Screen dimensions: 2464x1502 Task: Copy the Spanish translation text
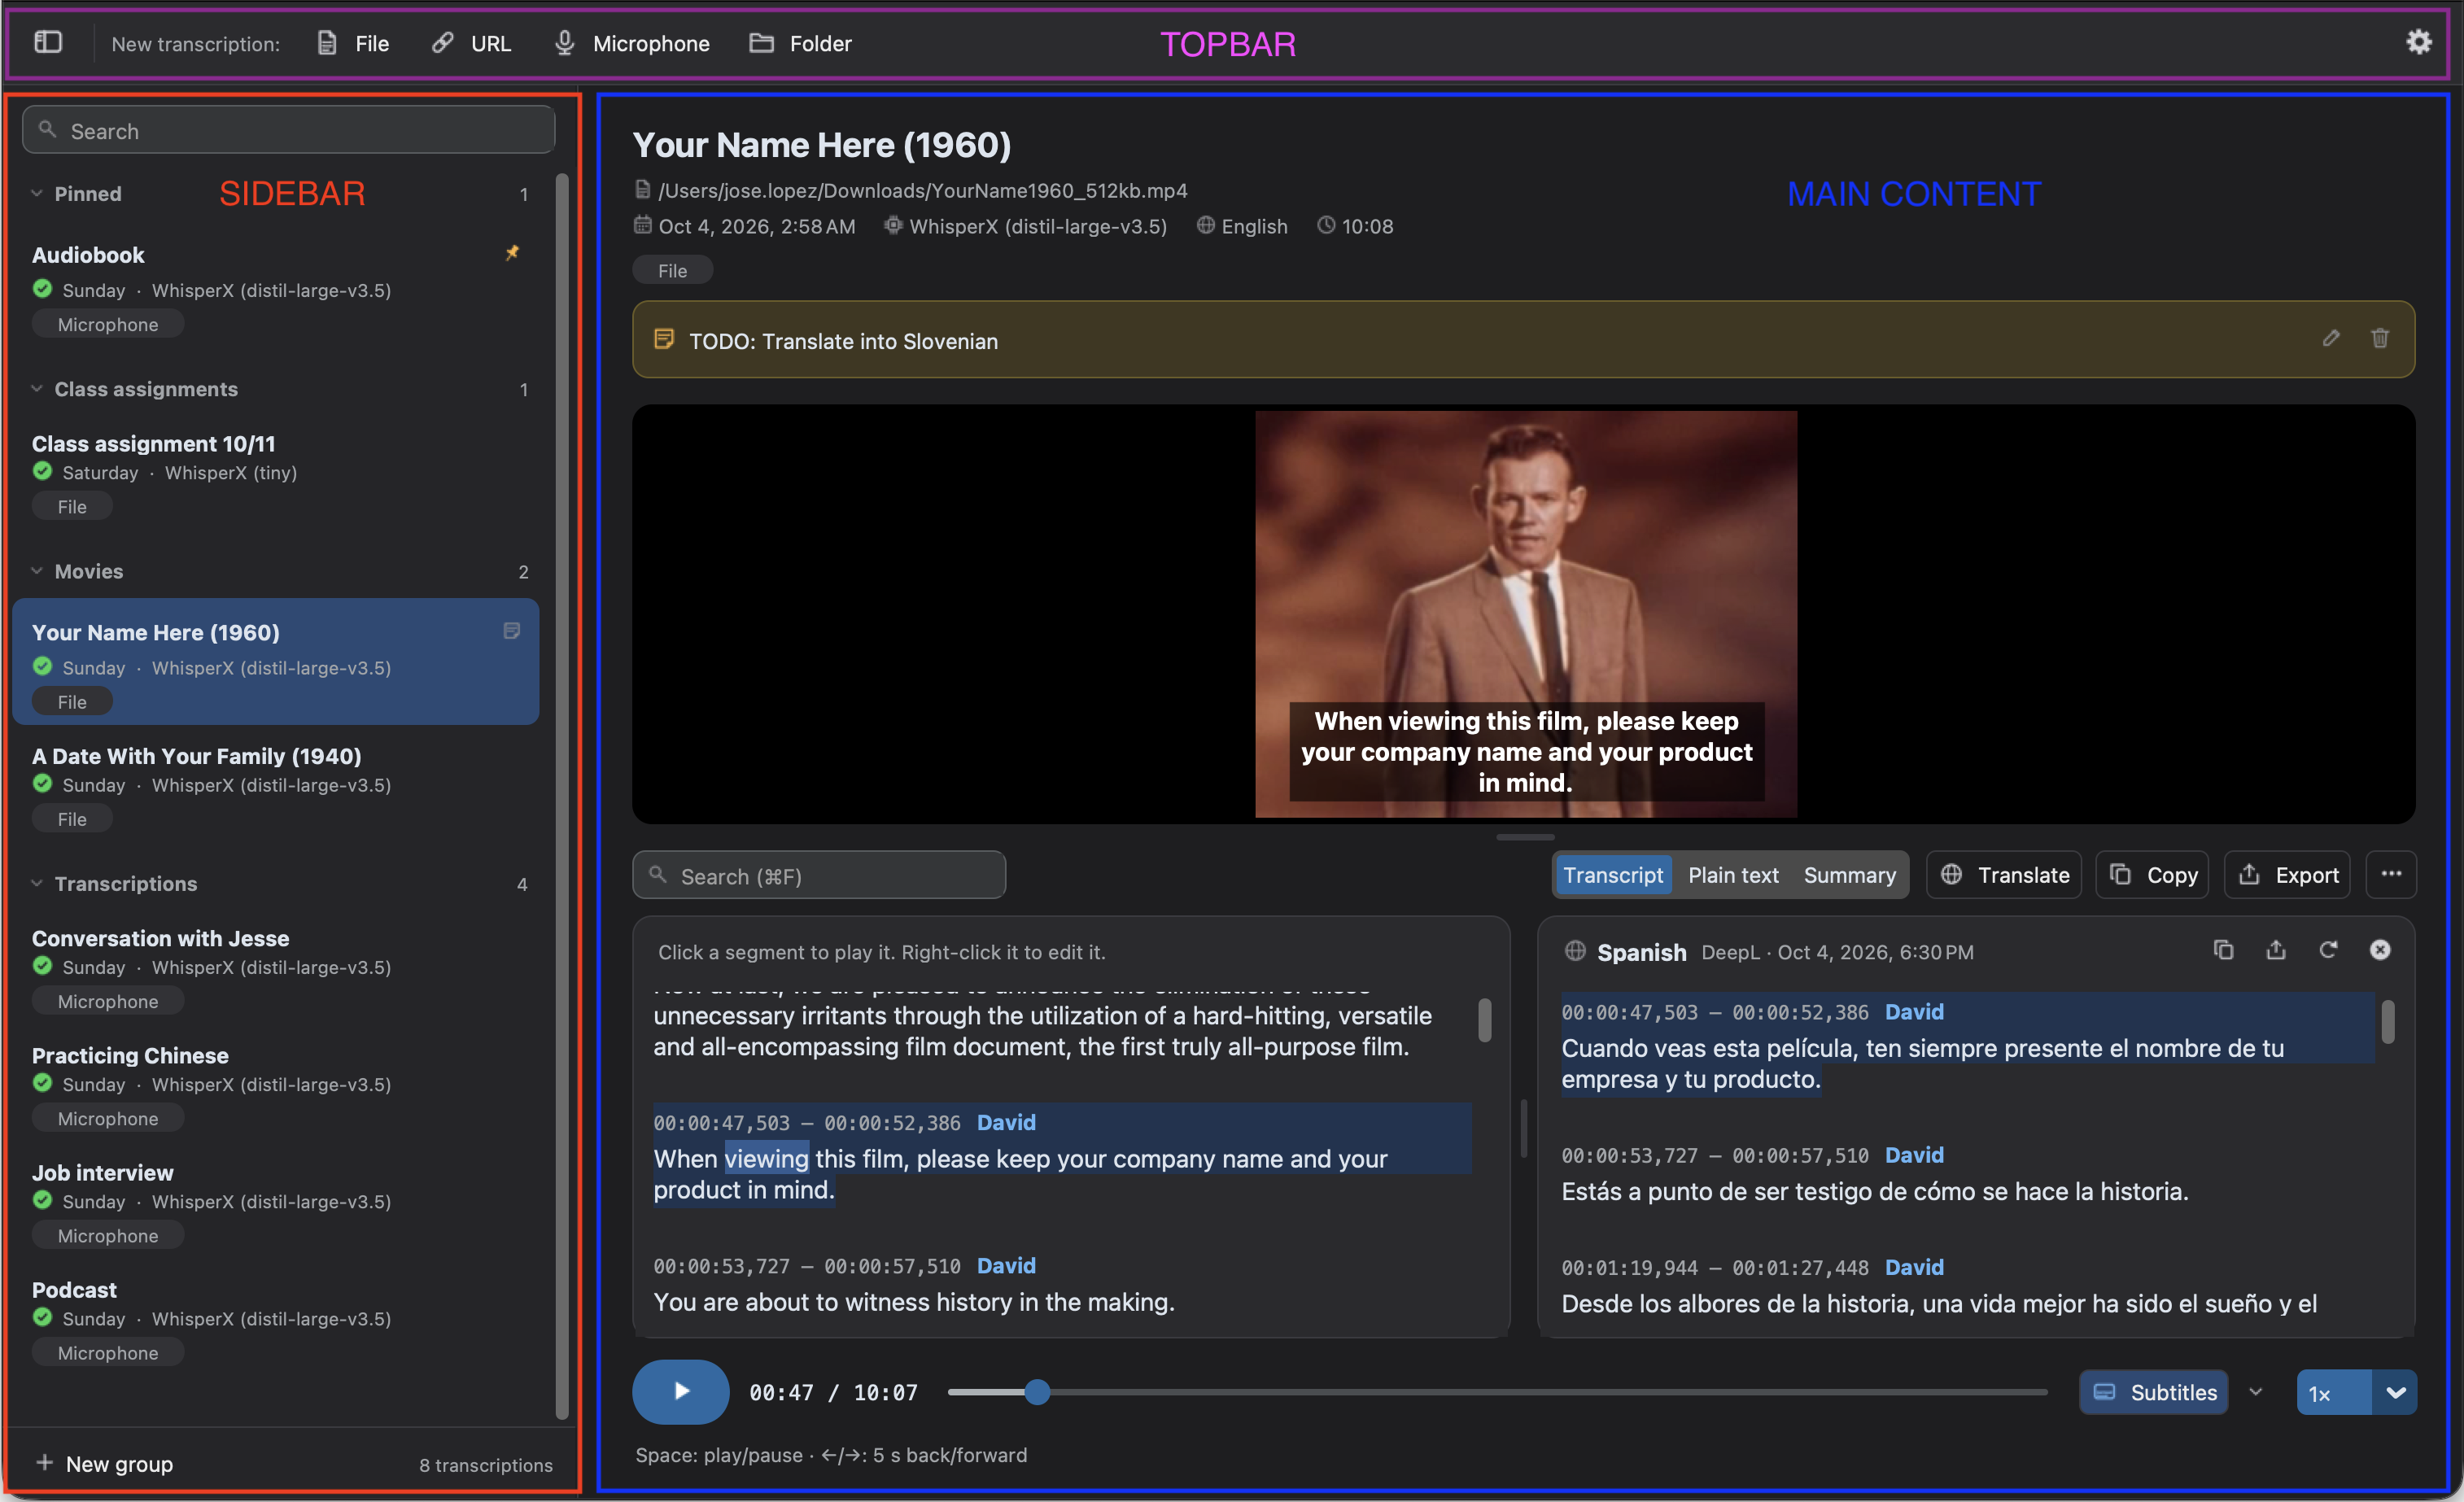[2223, 950]
